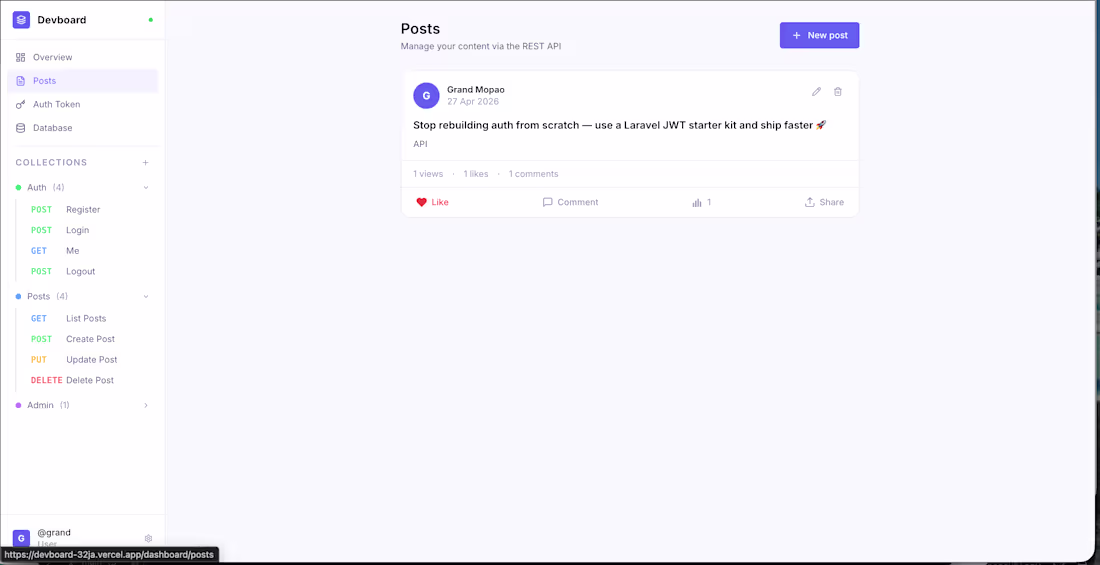Collapse the Auth collection chevron

(x=146, y=187)
